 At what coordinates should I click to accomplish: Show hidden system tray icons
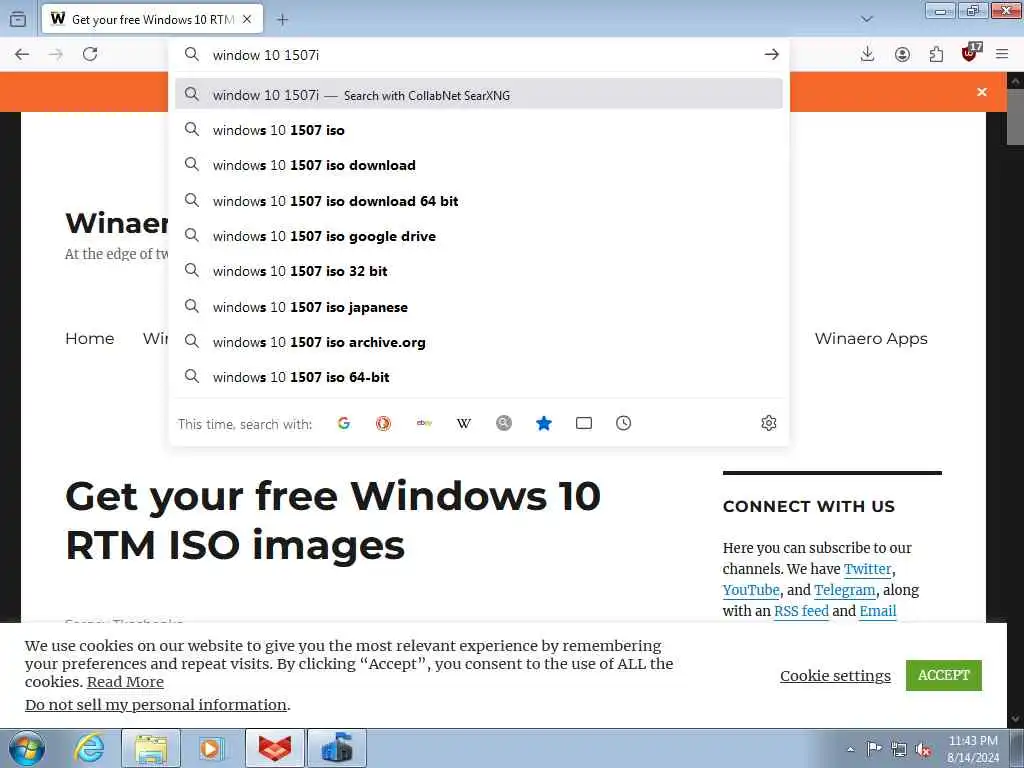tap(850, 749)
